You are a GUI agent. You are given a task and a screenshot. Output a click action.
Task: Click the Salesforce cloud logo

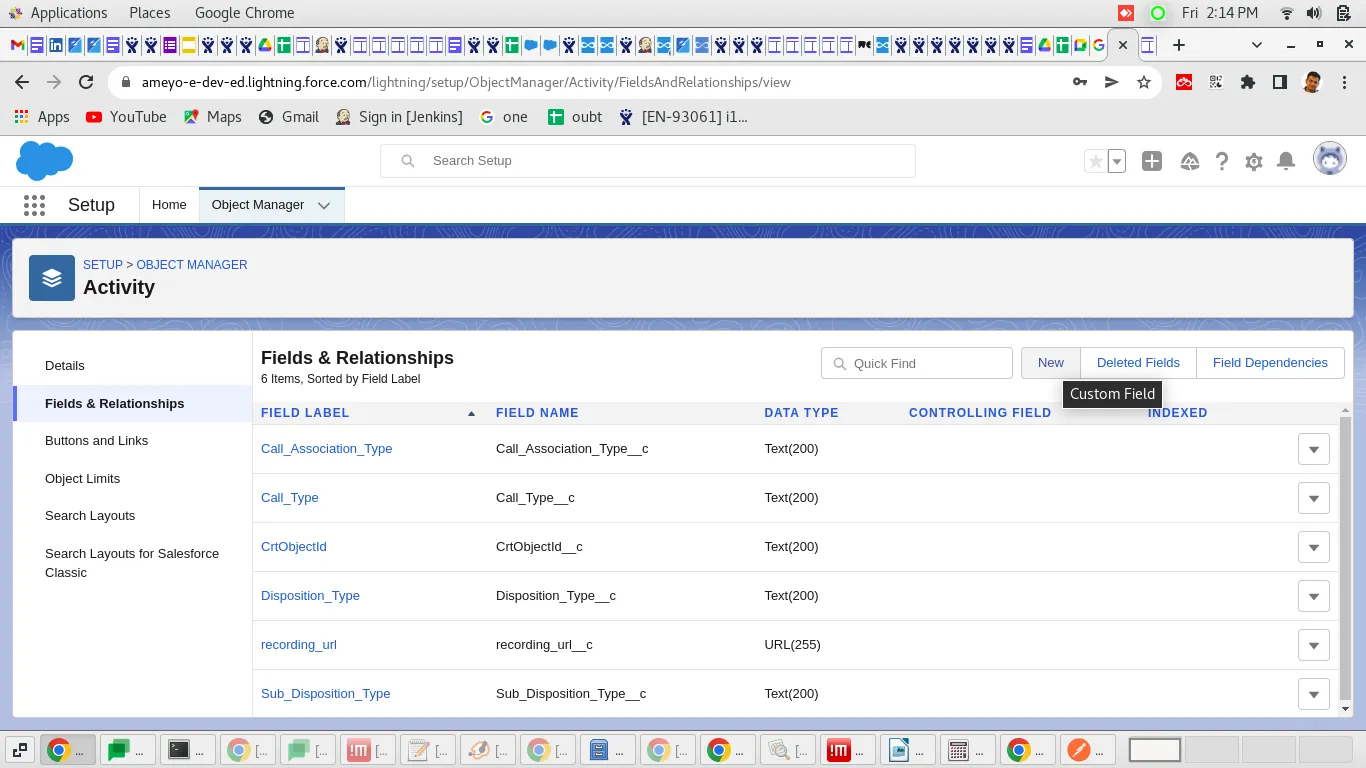click(x=45, y=161)
